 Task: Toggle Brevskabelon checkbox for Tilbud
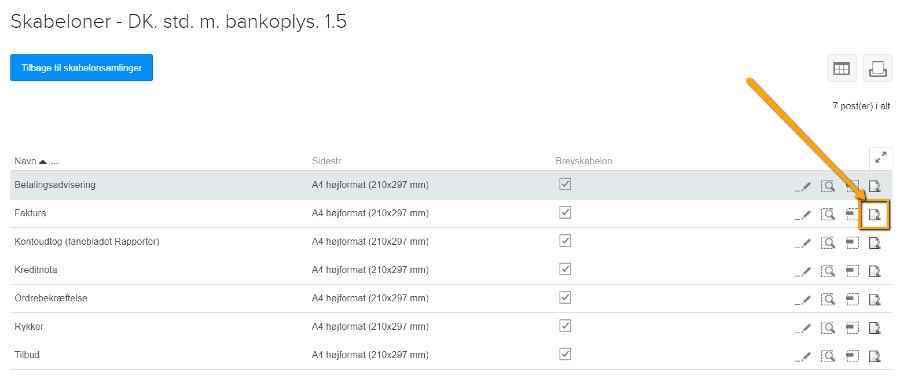coord(565,354)
